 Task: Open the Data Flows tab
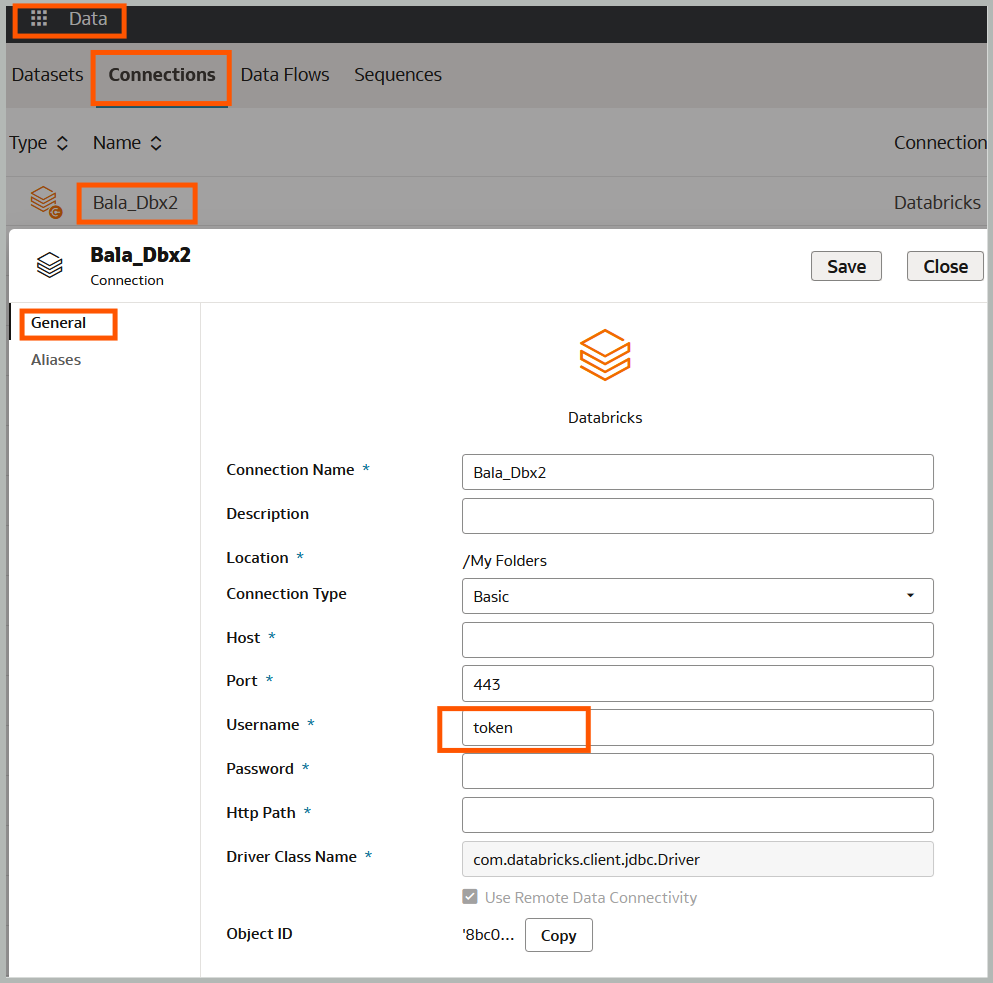pyautogui.click(x=285, y=75)
